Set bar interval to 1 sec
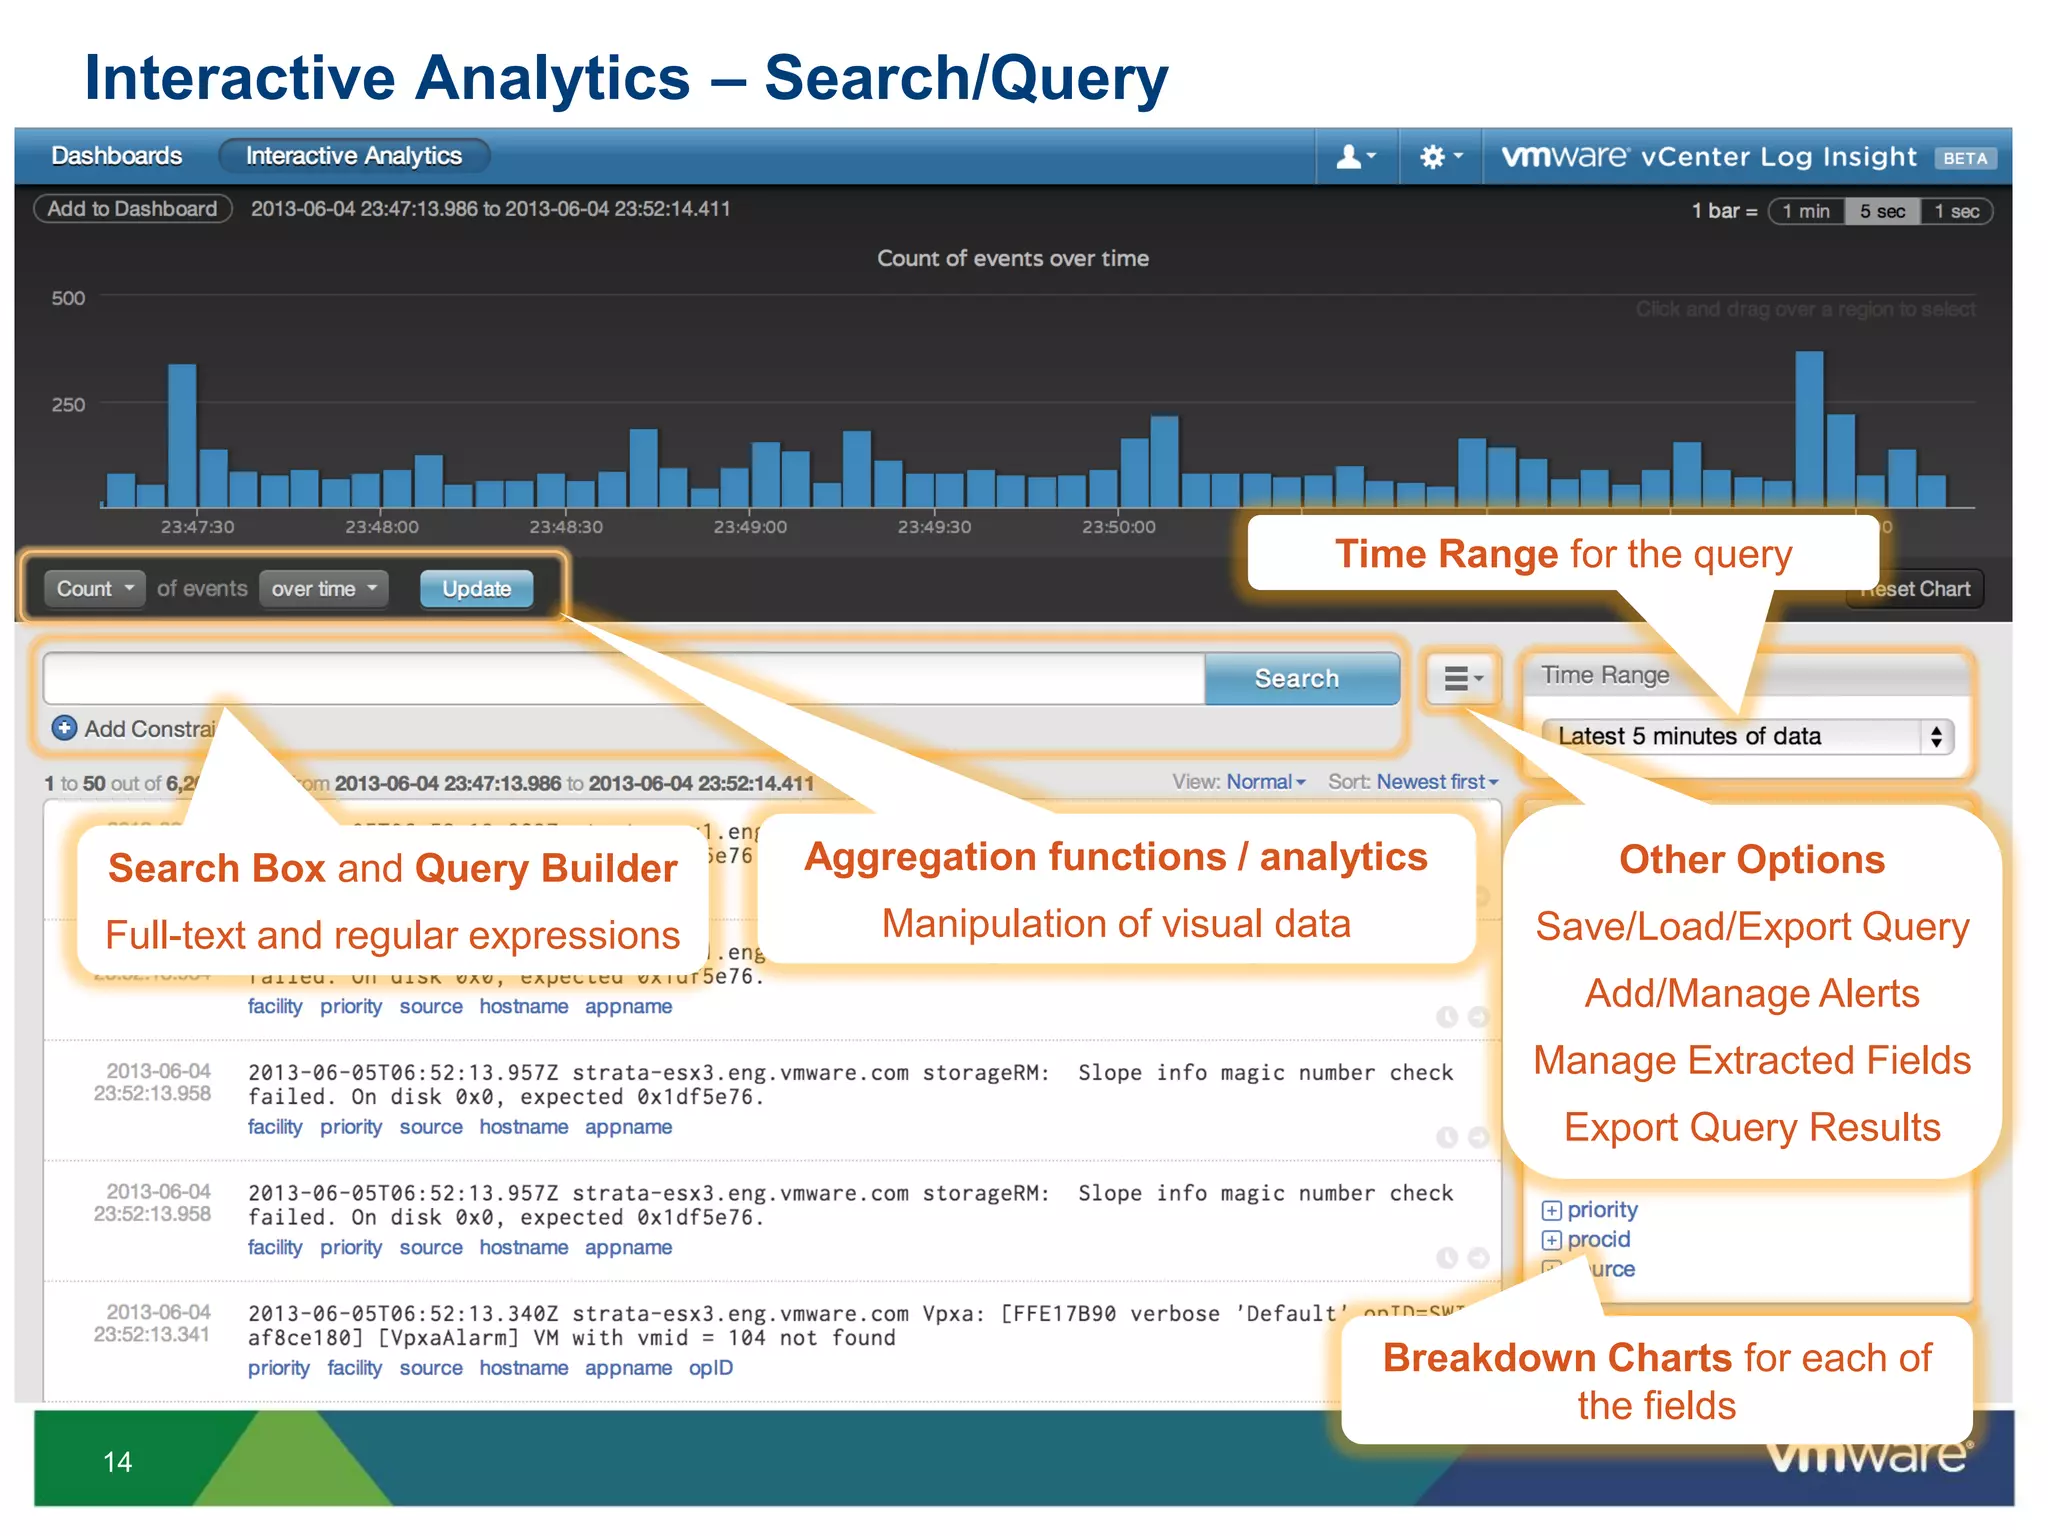 tap(1957, 211)
